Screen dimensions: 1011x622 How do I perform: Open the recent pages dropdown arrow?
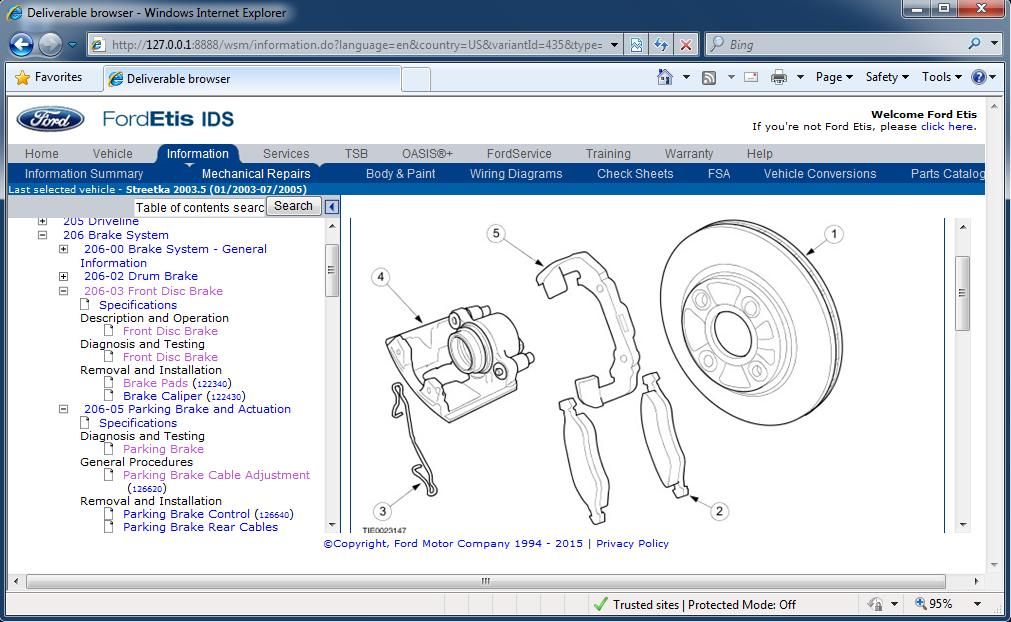pyautogui.click(x=72, y=45)
